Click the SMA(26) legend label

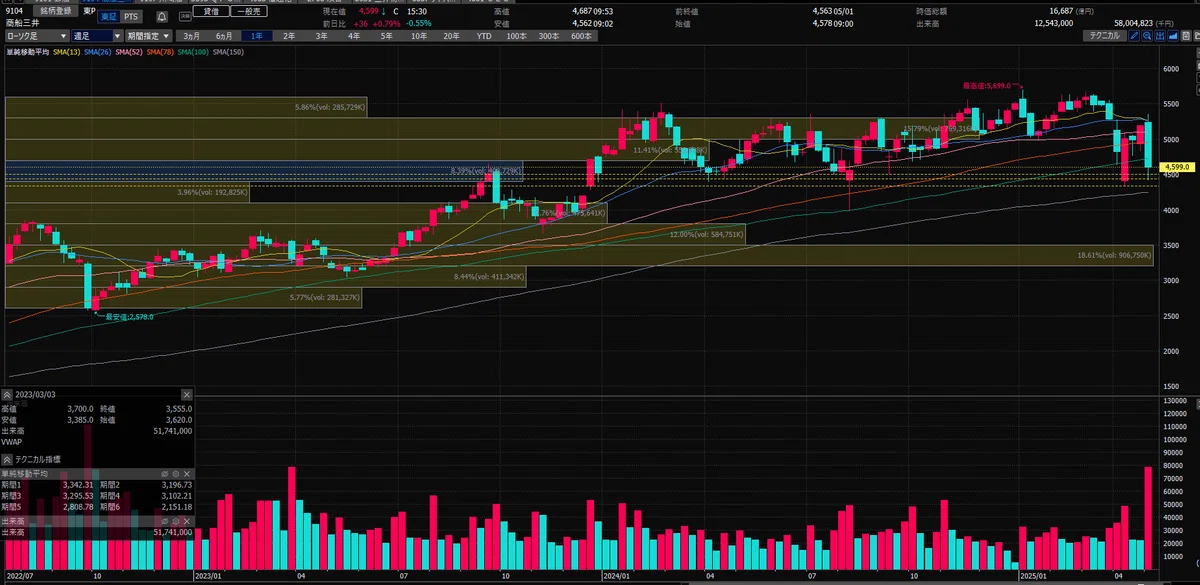point(98,50)
